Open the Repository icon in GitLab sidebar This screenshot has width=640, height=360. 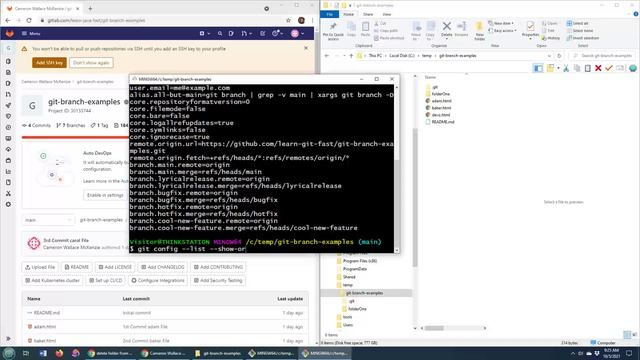8,72
